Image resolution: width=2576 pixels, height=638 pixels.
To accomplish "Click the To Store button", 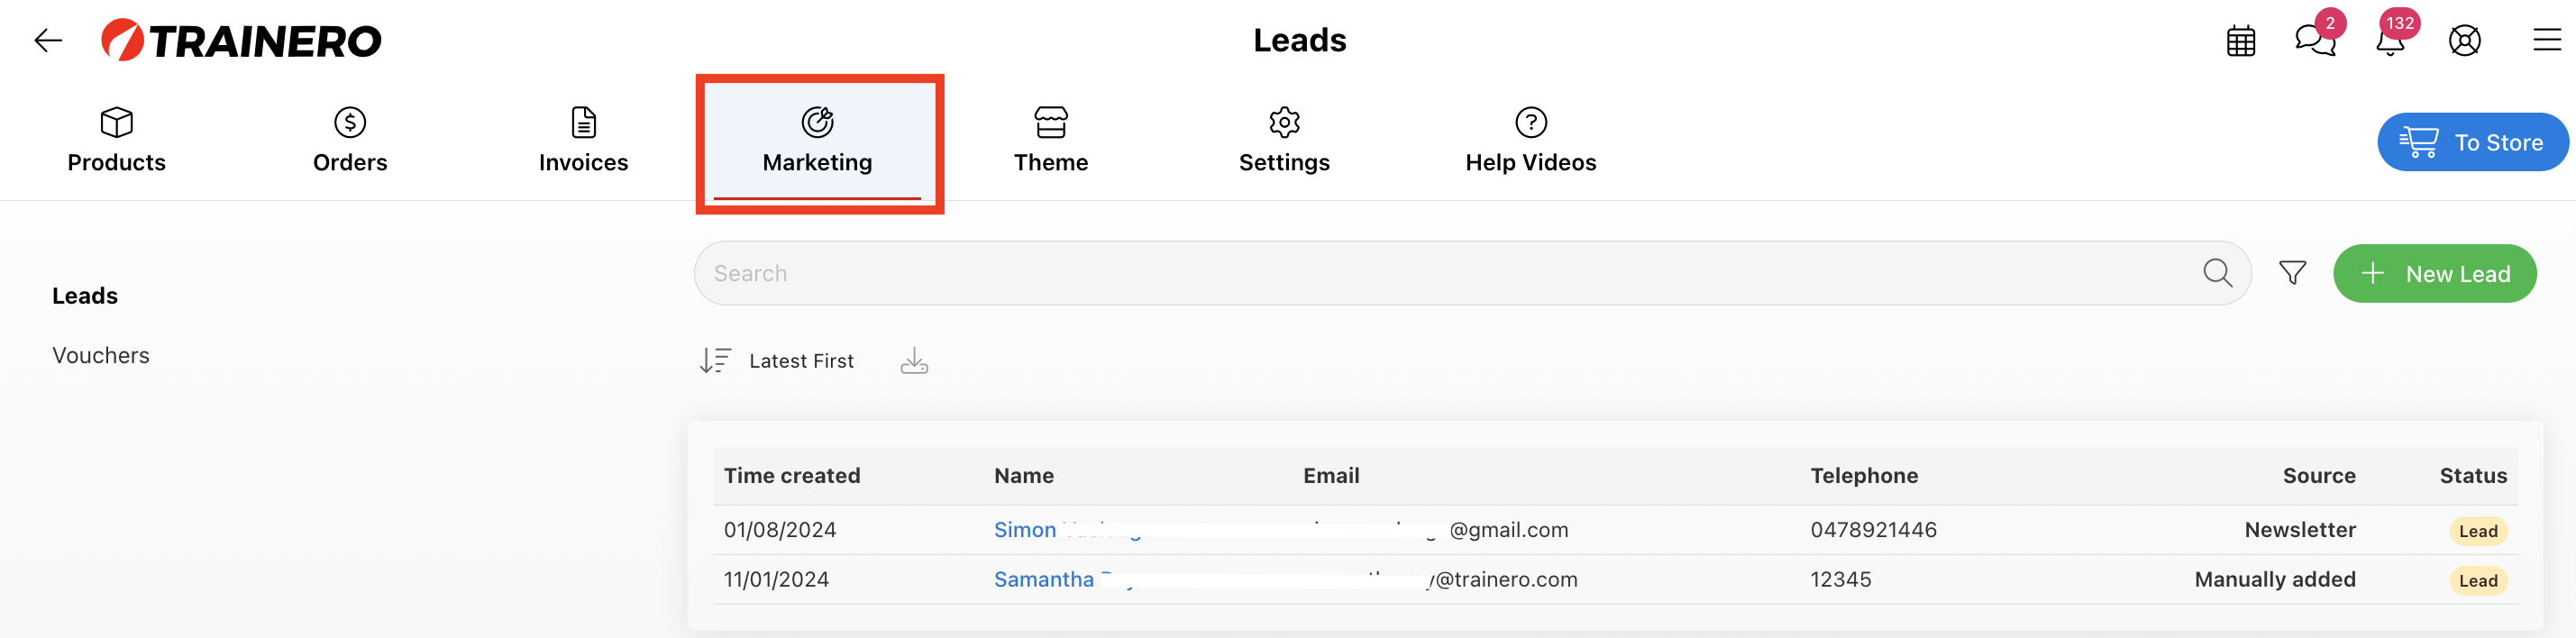I will tap(2472, 142).
